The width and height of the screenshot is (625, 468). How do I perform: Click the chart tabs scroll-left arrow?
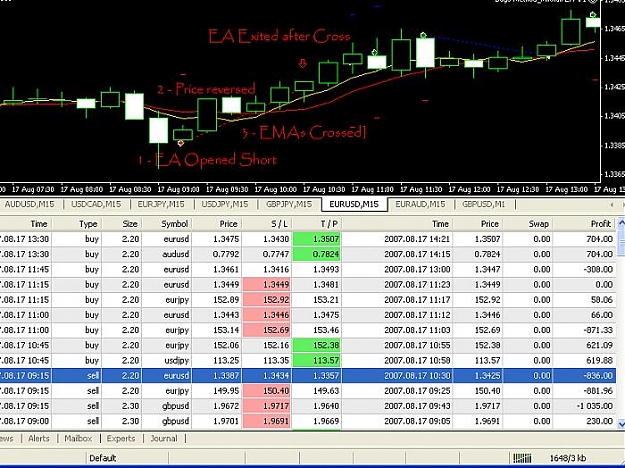point(612,205)
